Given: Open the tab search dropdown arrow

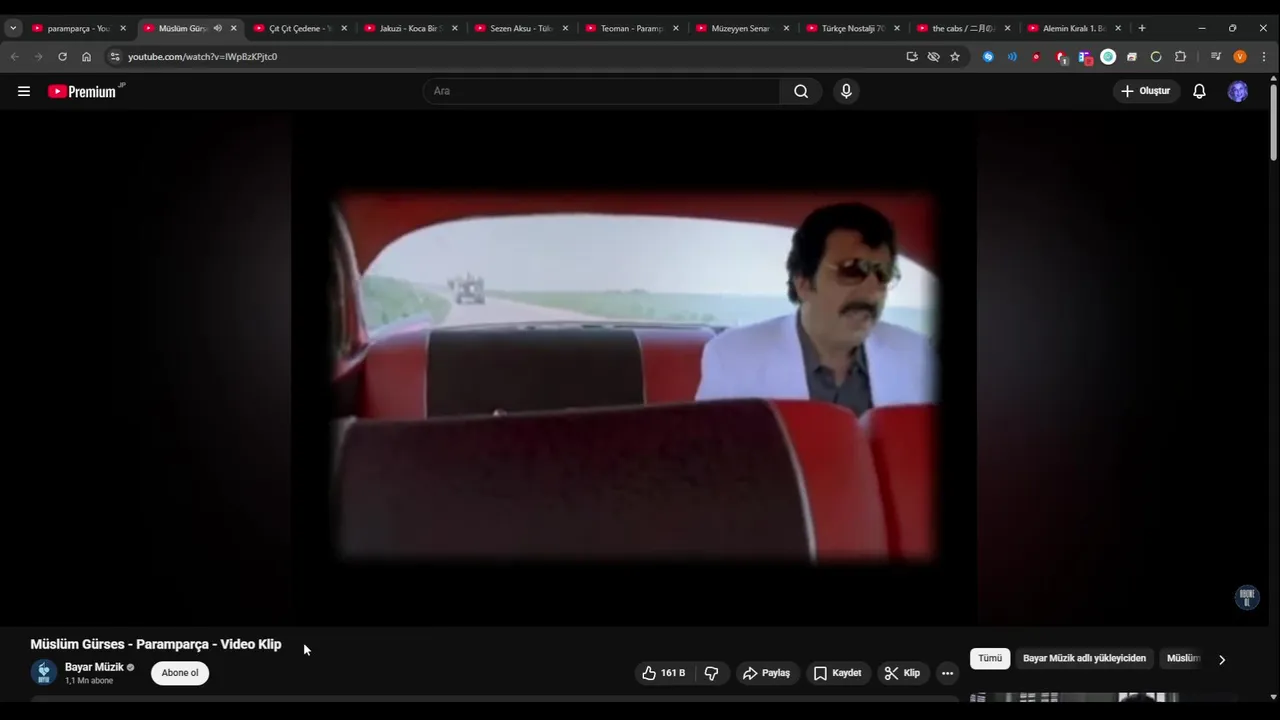Looking at the screenshot, I should click(x=13, y=28).
